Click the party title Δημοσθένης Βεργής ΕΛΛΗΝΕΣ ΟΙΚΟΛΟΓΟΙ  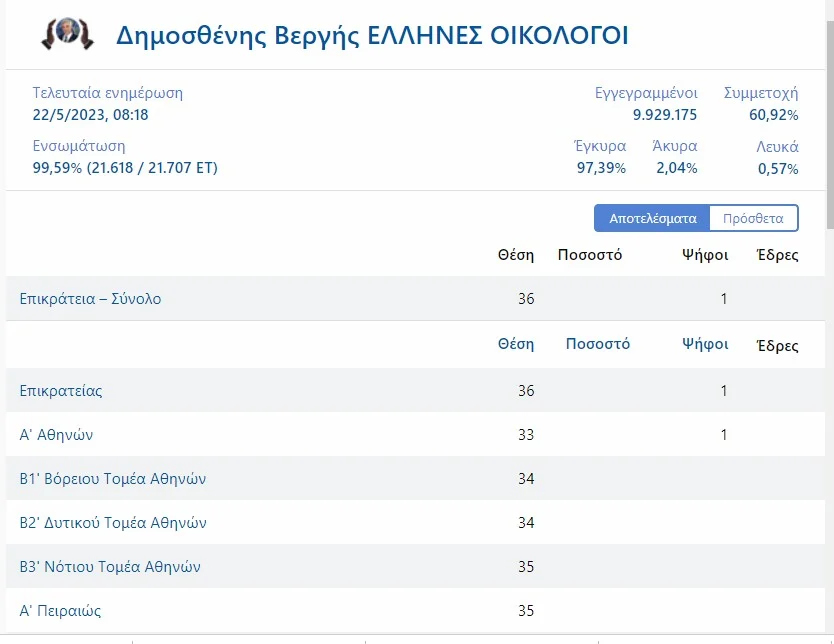372,36
